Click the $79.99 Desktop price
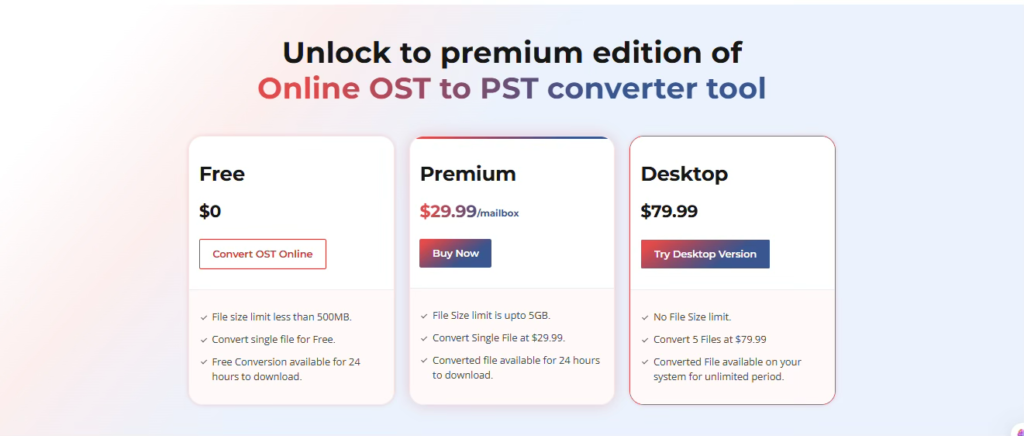The width and height of the screenshot is (1024, 436). (669, 211)
